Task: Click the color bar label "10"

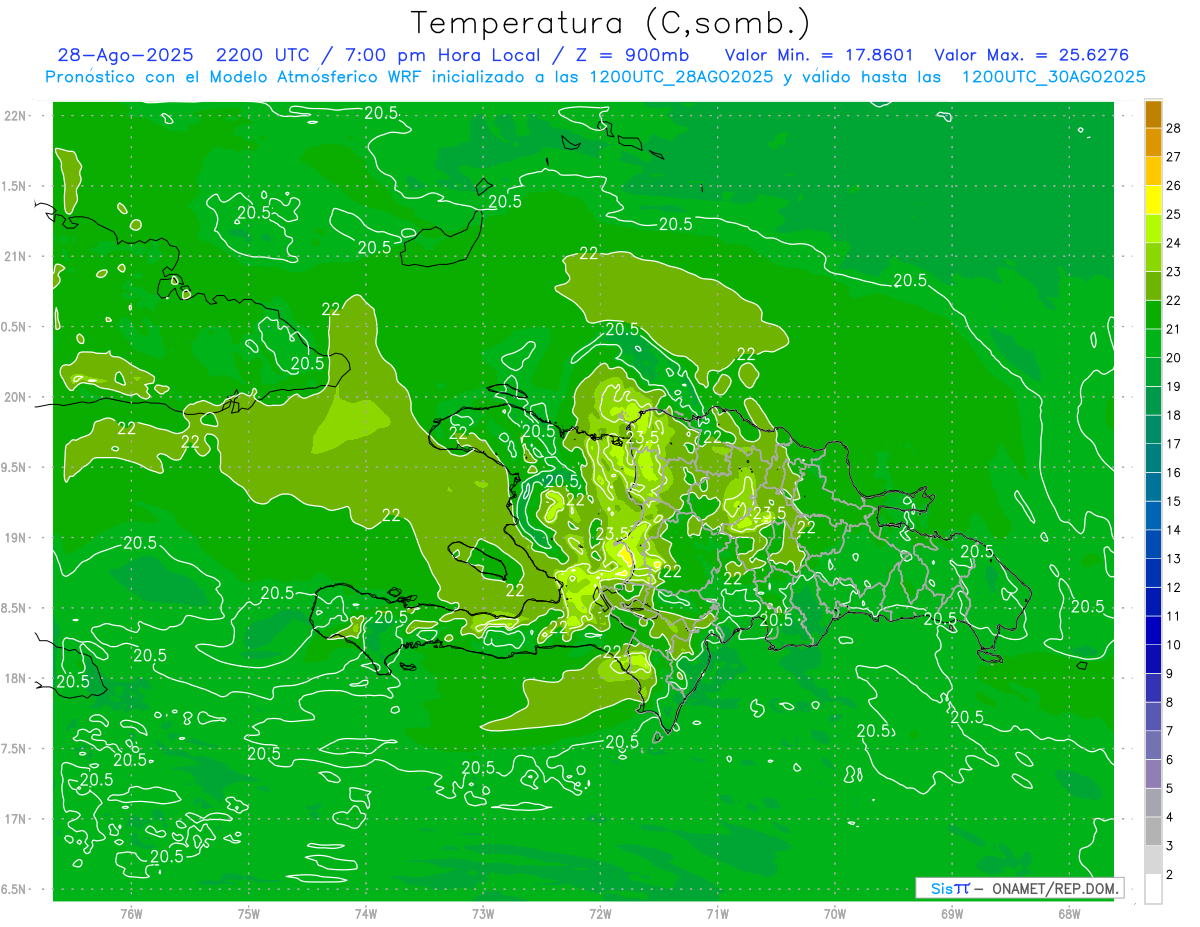Action: [x=1174, y=645]
